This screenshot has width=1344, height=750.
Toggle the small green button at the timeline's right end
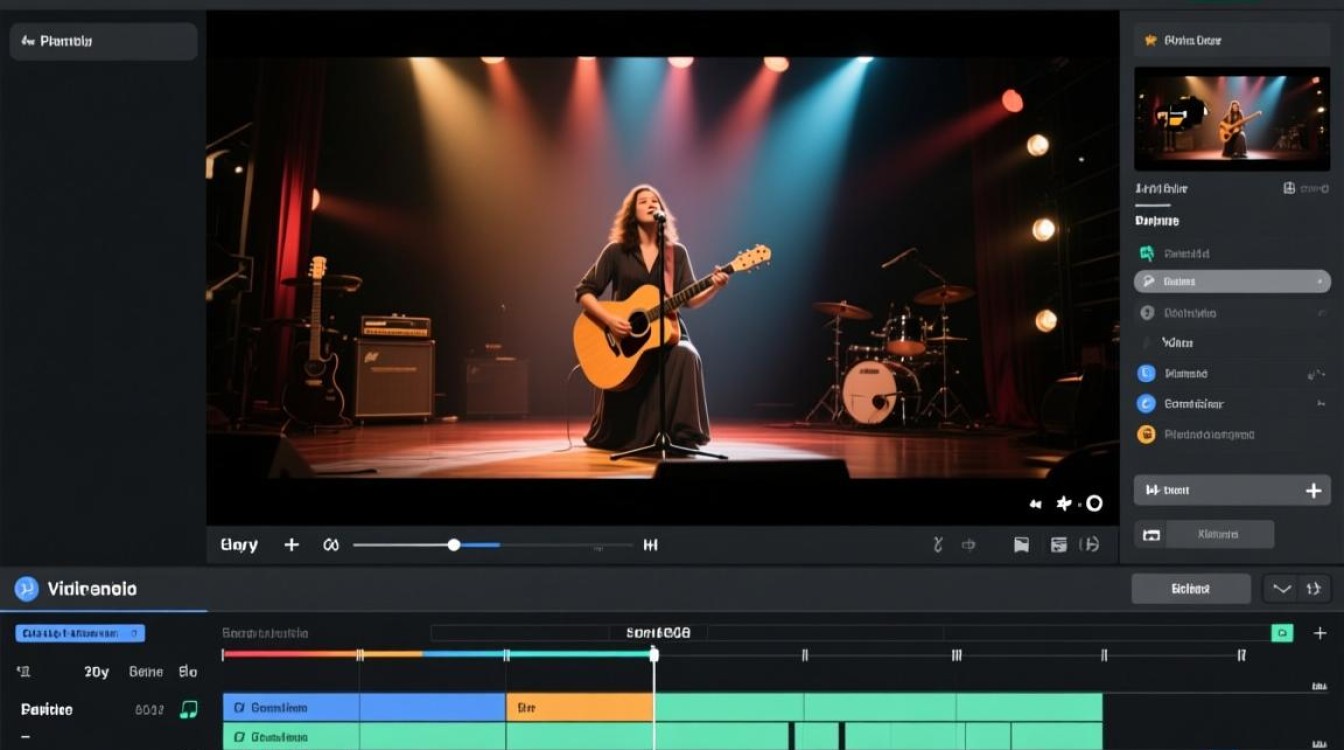pyautogui.click(x=1282, y=633)
